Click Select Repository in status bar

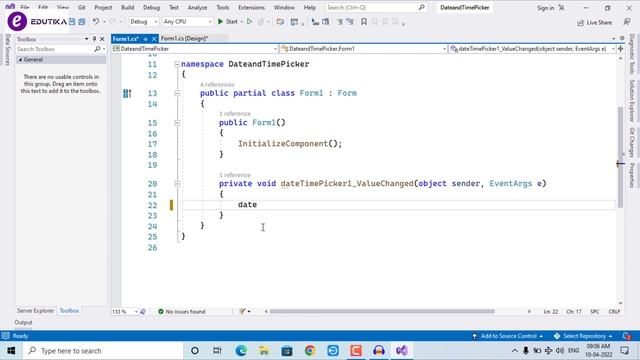pyautogui.click(x=584, y=336)
